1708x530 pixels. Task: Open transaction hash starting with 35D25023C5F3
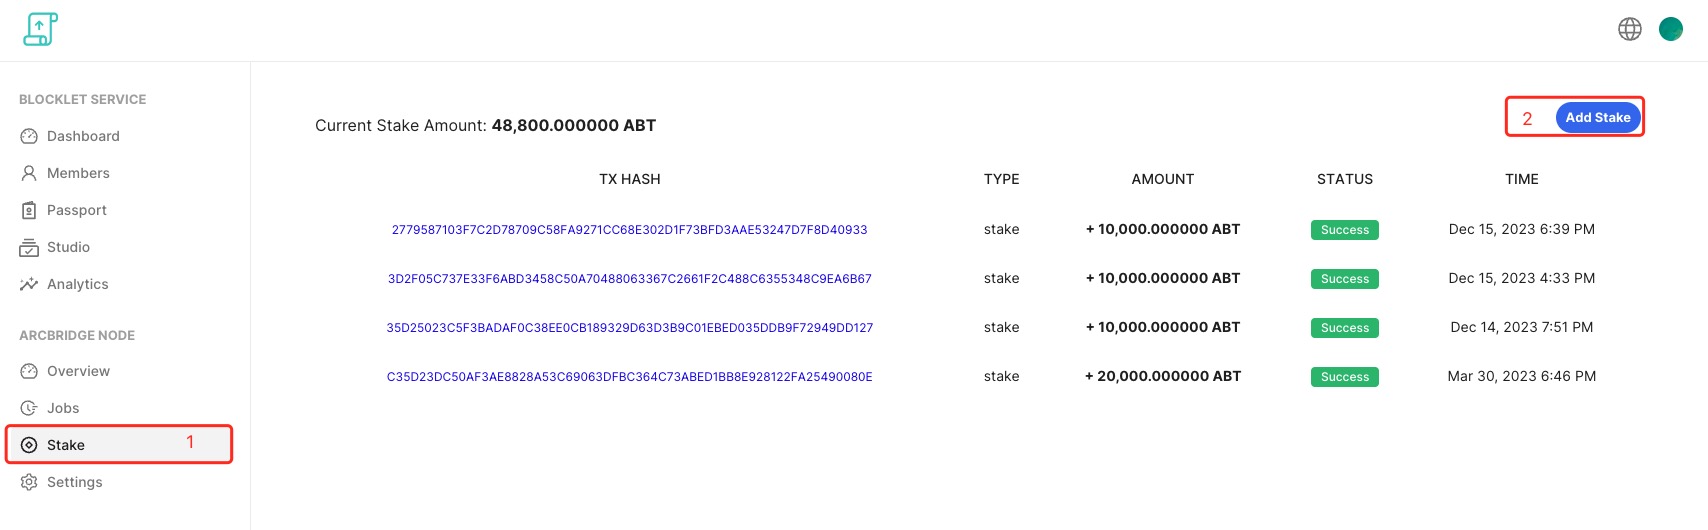[x=629, y=328]
